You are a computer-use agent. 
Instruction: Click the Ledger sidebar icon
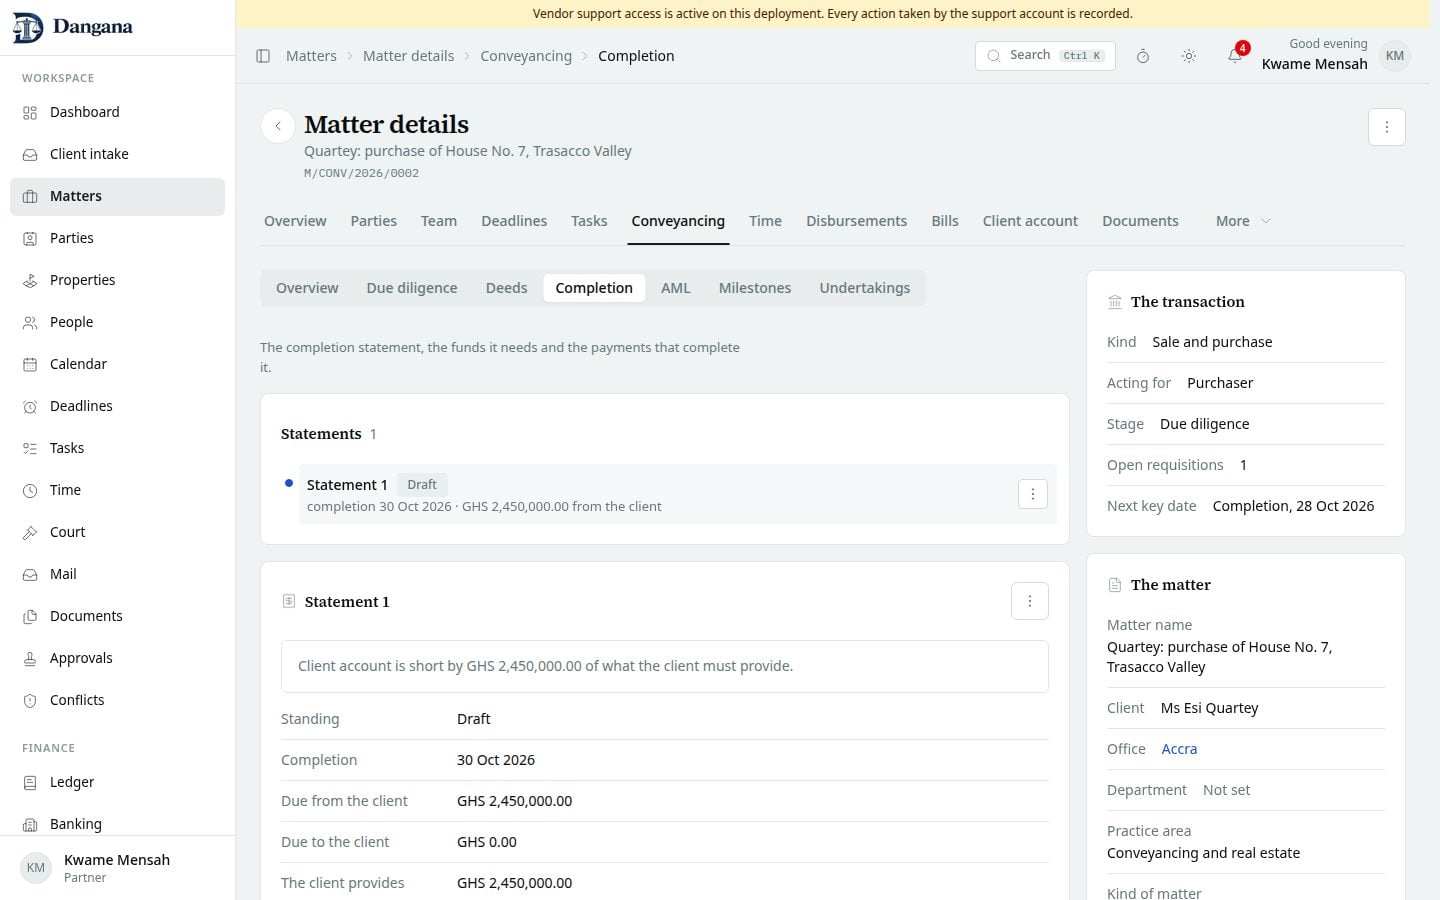click(30, 782)
